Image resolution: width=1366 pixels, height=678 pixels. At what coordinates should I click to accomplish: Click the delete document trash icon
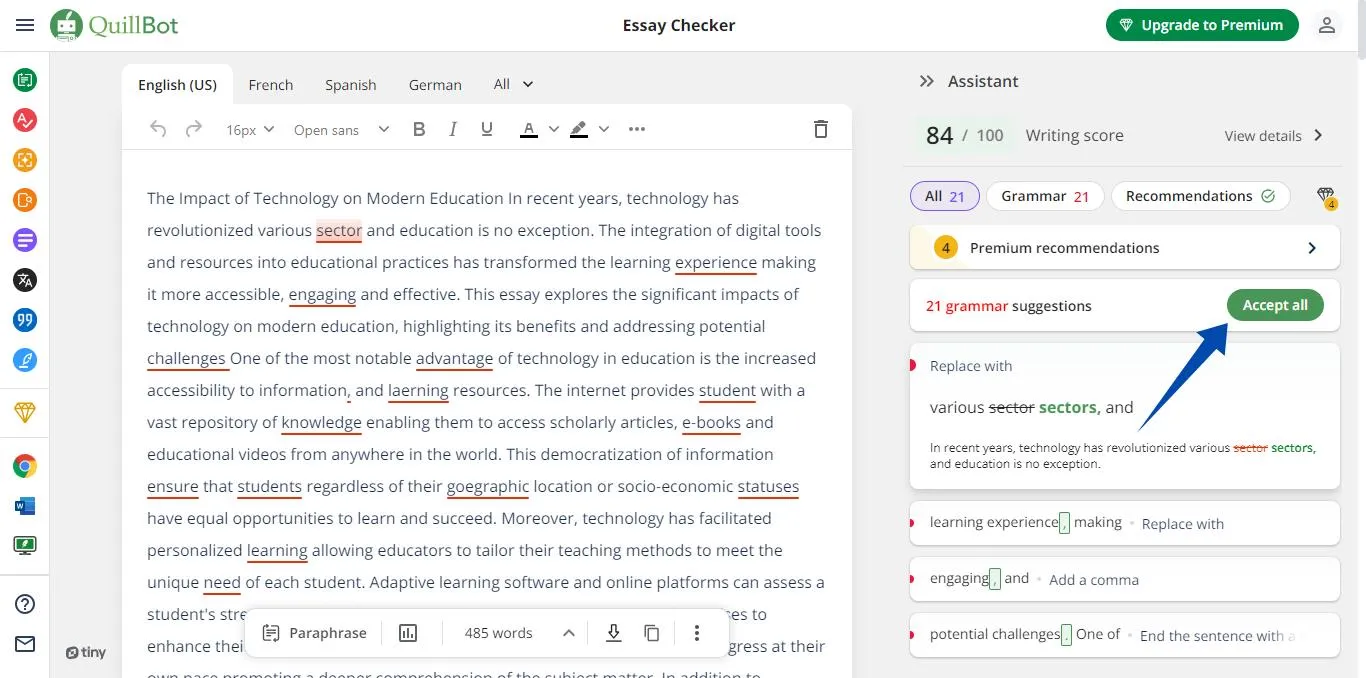(820, 128)
